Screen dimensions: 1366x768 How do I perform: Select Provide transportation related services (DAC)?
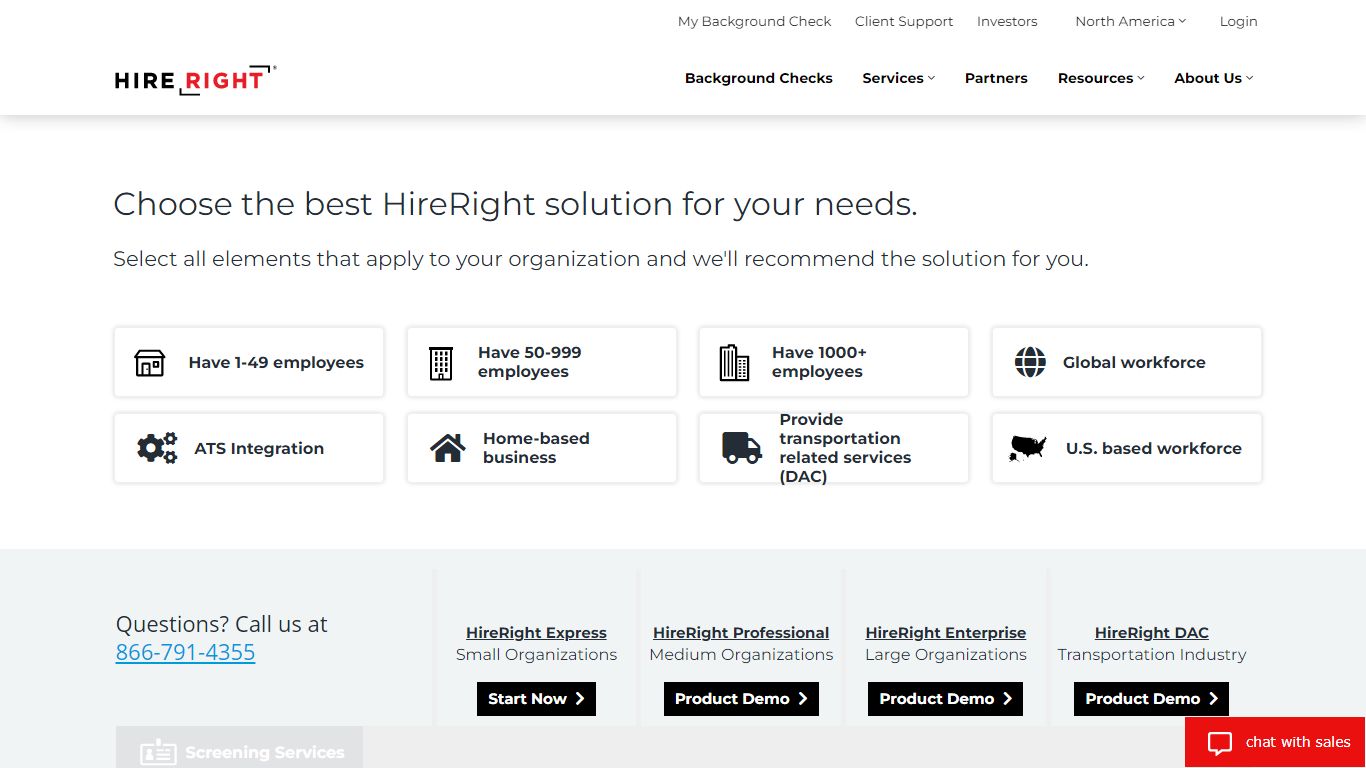click(x=834, y=448)
